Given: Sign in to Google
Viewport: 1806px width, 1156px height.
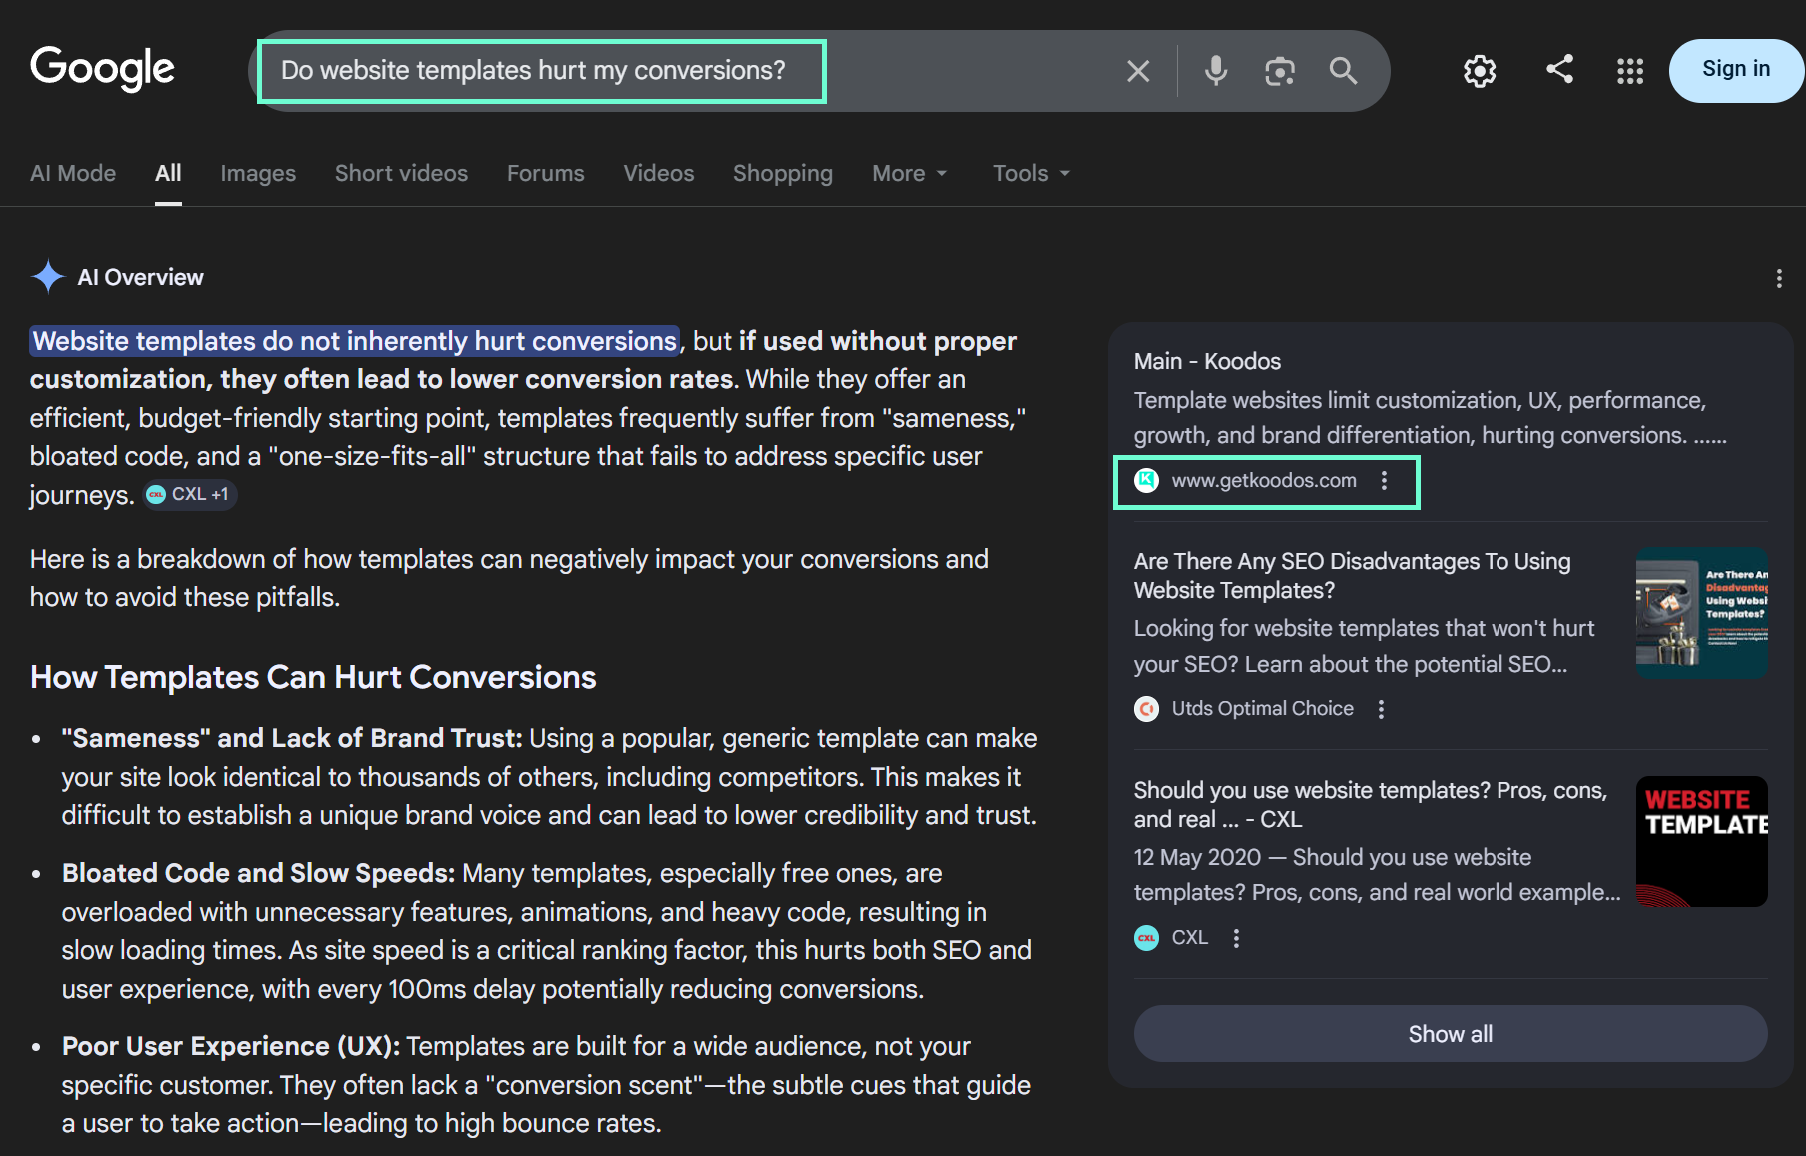Looking at the screenshot, I should pos(1735,69).
